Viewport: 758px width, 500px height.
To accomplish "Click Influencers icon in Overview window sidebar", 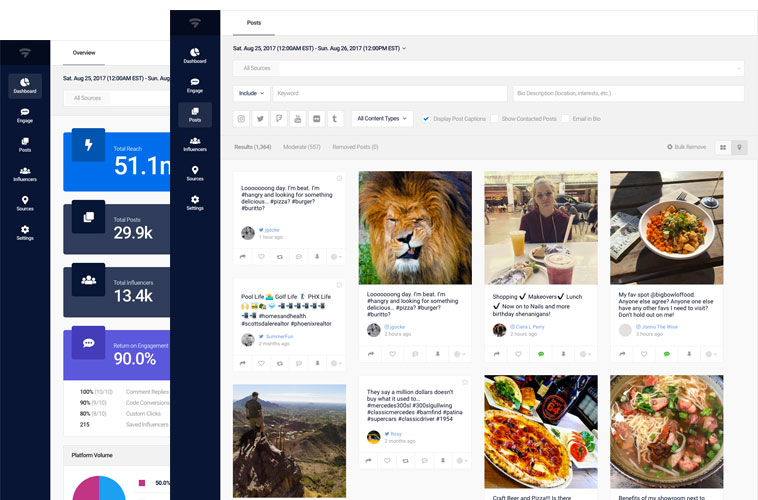I will point(25,171).
